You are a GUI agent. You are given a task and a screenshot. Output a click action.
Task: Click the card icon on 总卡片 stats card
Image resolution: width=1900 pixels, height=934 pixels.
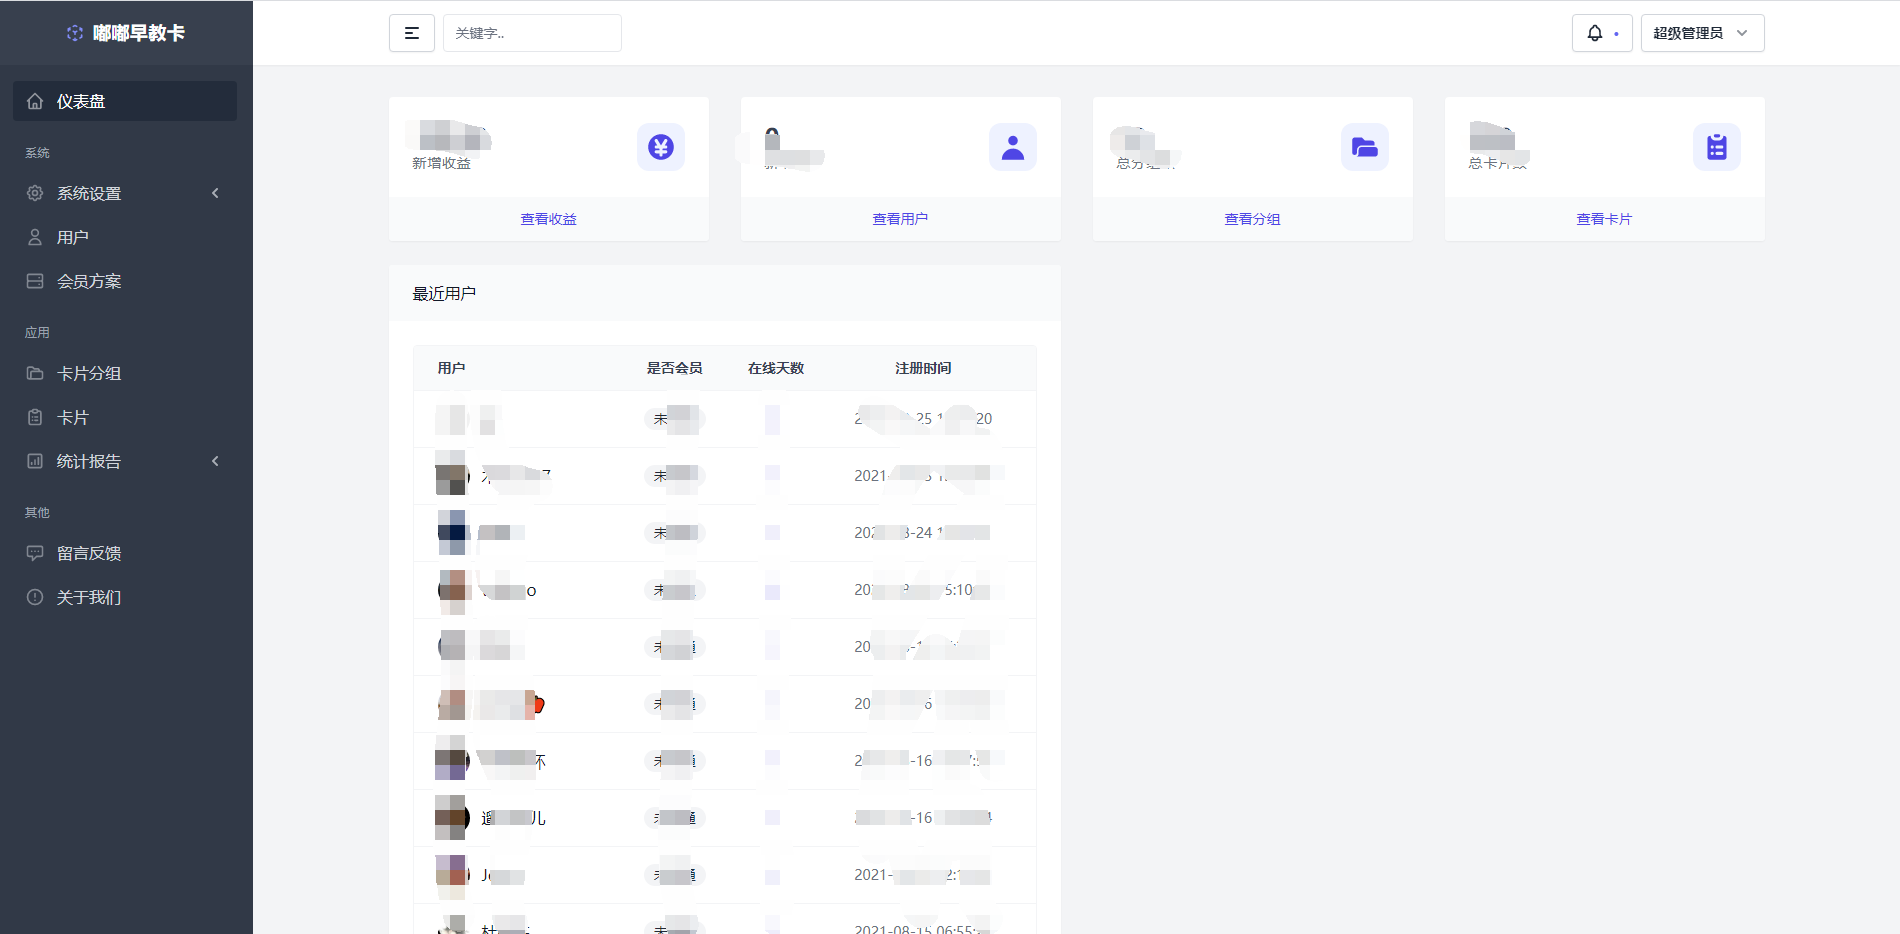click(1716, 146)
